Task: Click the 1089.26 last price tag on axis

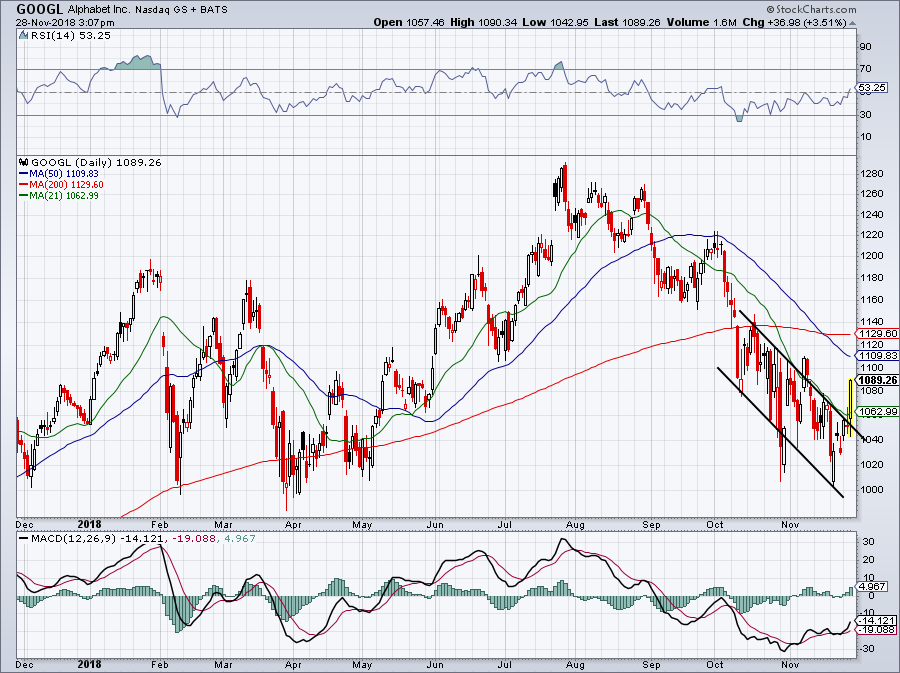Action: pyautogui.click(x=876, y=380)
